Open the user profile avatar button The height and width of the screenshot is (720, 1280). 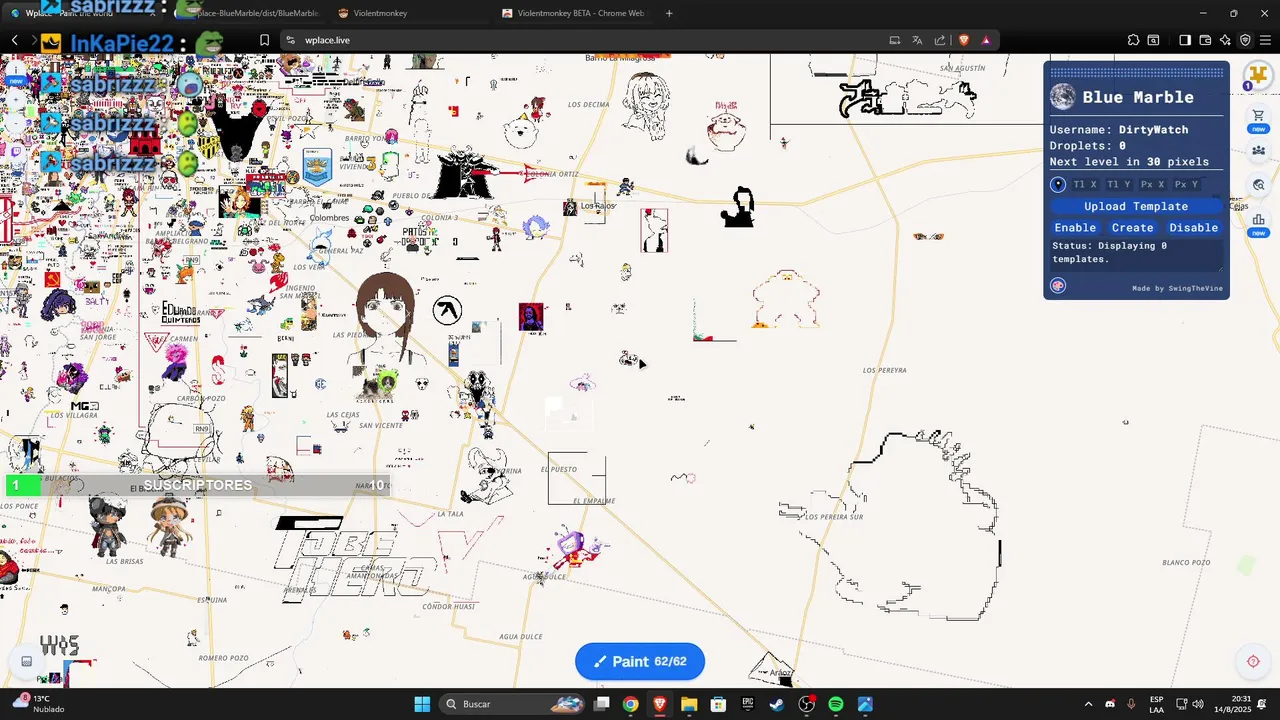click(1258, 75)
